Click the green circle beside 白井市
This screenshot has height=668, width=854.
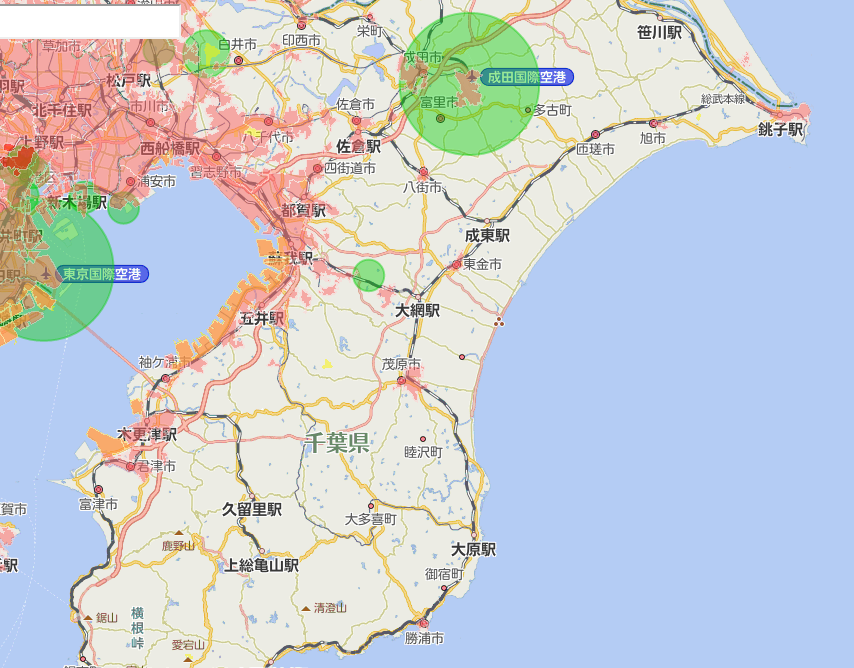pos(207,53)
